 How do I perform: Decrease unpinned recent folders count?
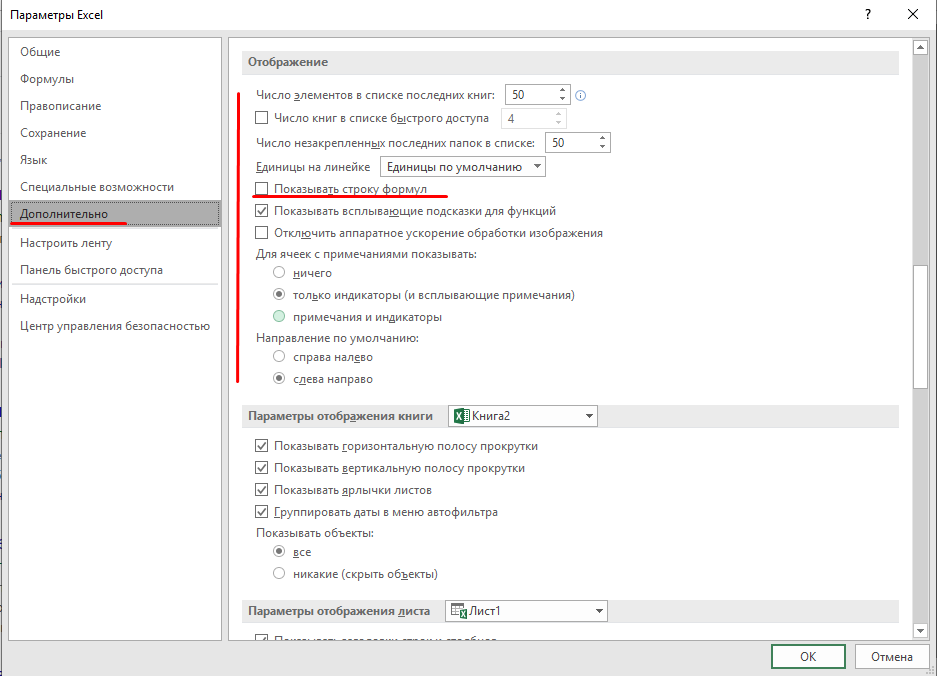(602, 146)
